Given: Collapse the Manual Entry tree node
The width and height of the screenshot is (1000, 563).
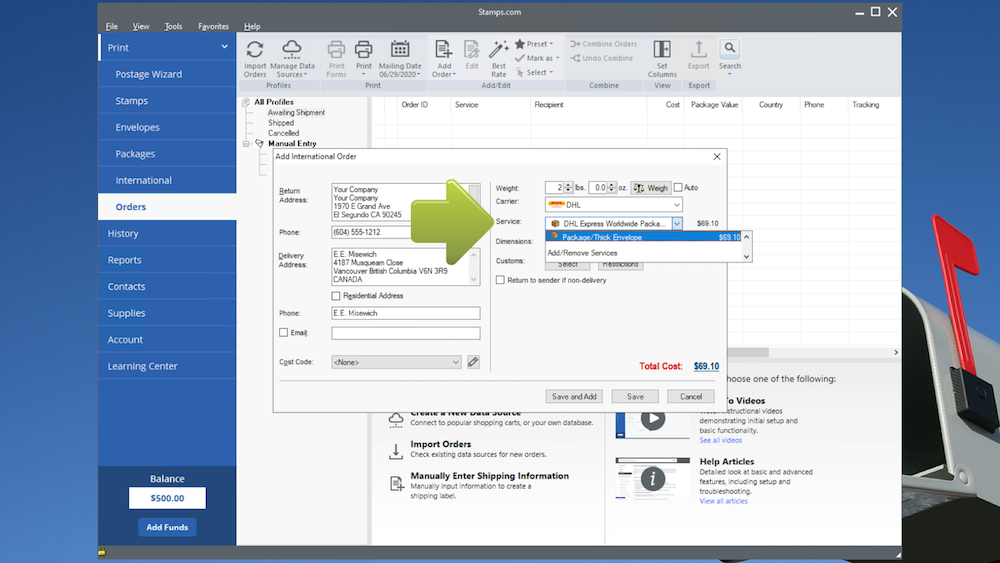Looking at the screenshot, I should (247, 144).
